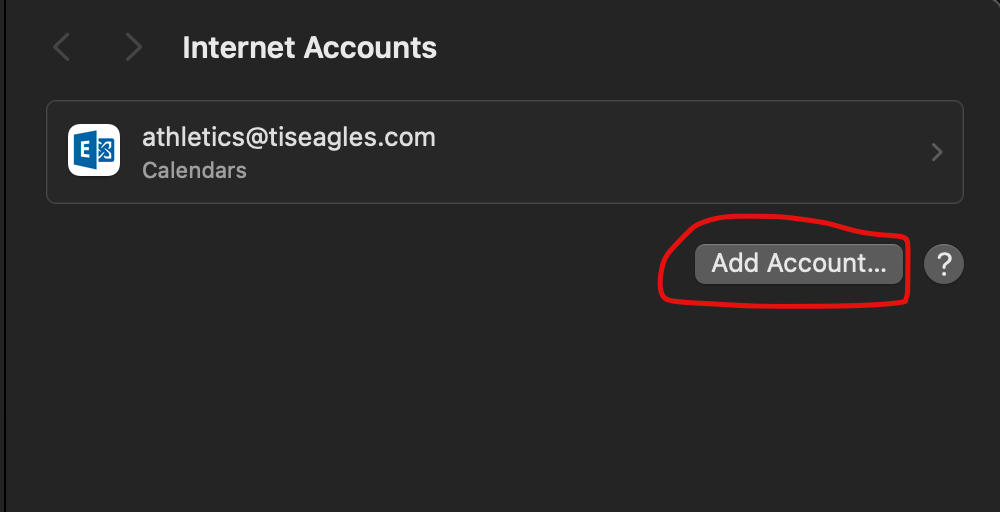
Task: Show Internet Accounts help information
Action: click(943, 264)
